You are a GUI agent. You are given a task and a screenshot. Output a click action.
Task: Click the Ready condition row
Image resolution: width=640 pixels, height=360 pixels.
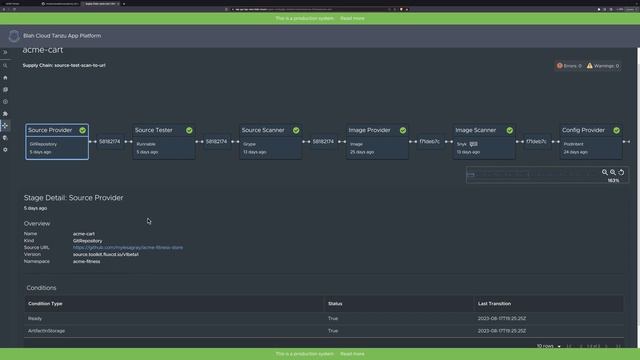coord(324,318)
